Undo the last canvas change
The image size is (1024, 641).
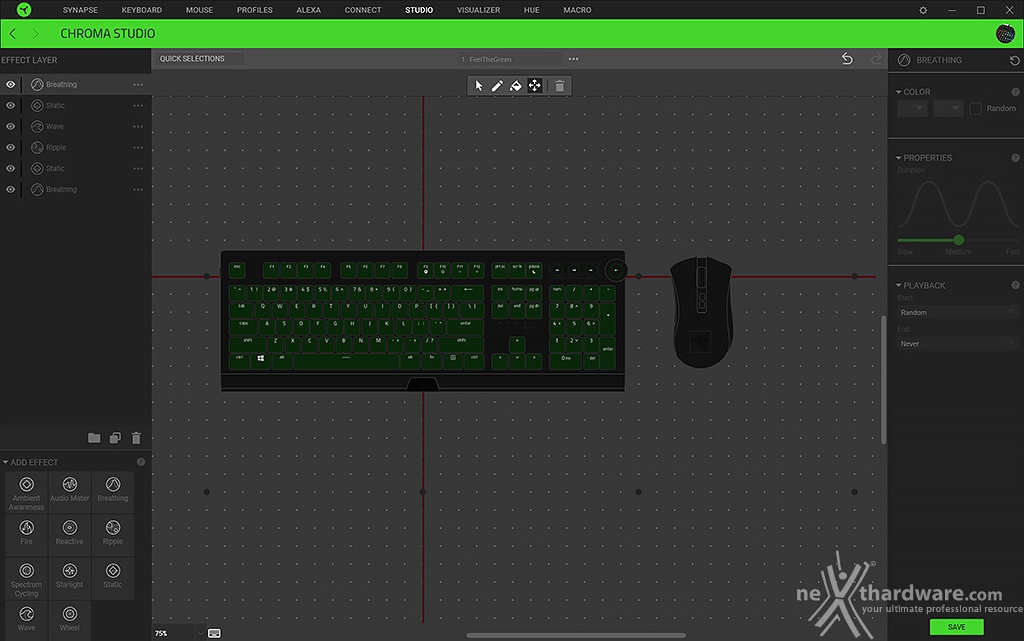847,59
